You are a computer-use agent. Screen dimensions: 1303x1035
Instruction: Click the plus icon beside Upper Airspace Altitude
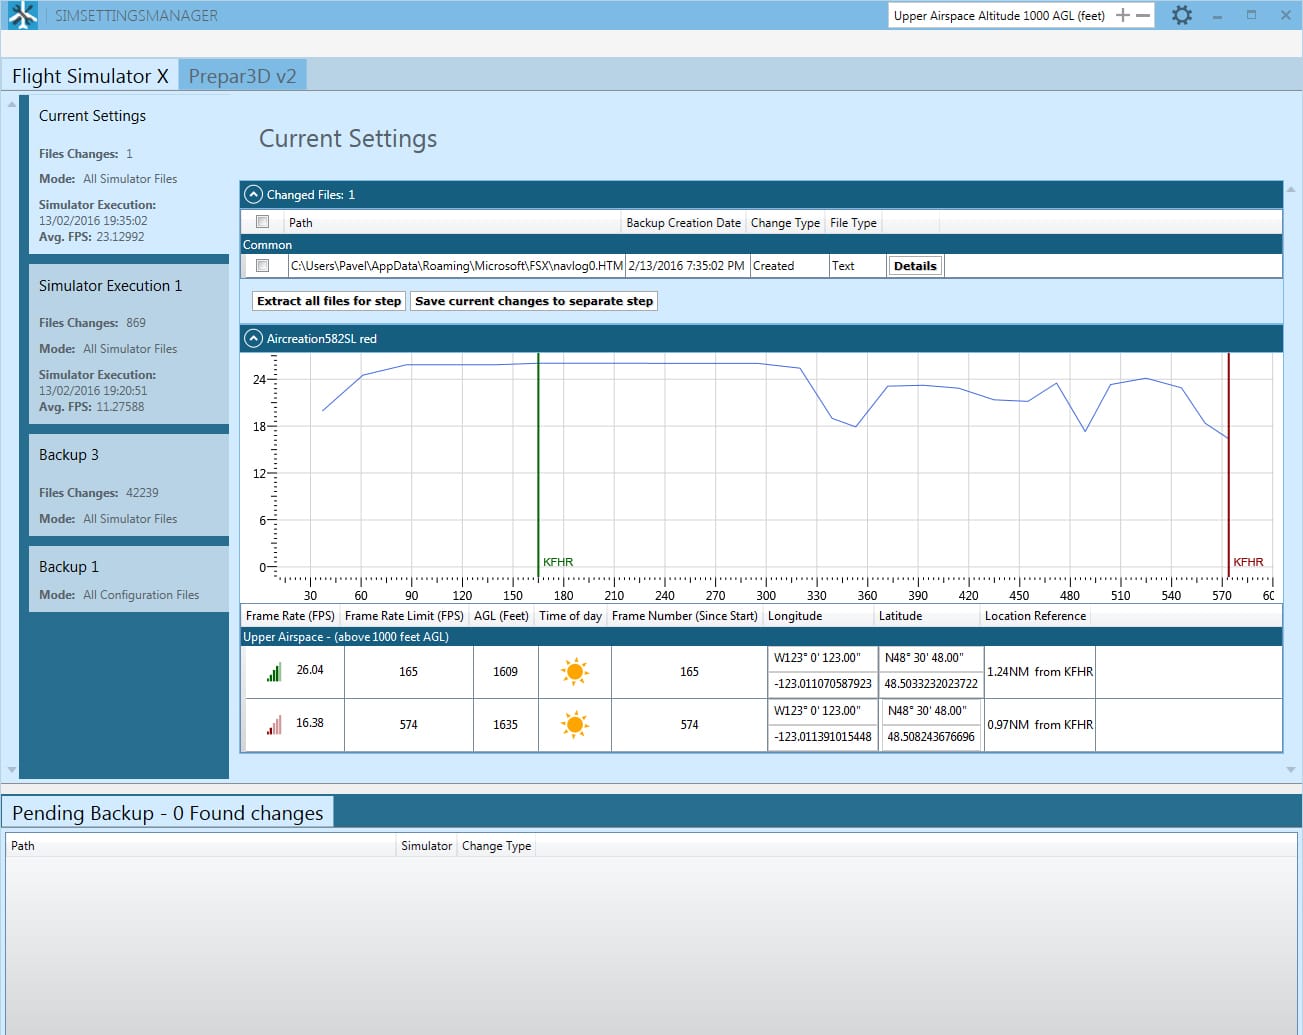point(1123,16)
